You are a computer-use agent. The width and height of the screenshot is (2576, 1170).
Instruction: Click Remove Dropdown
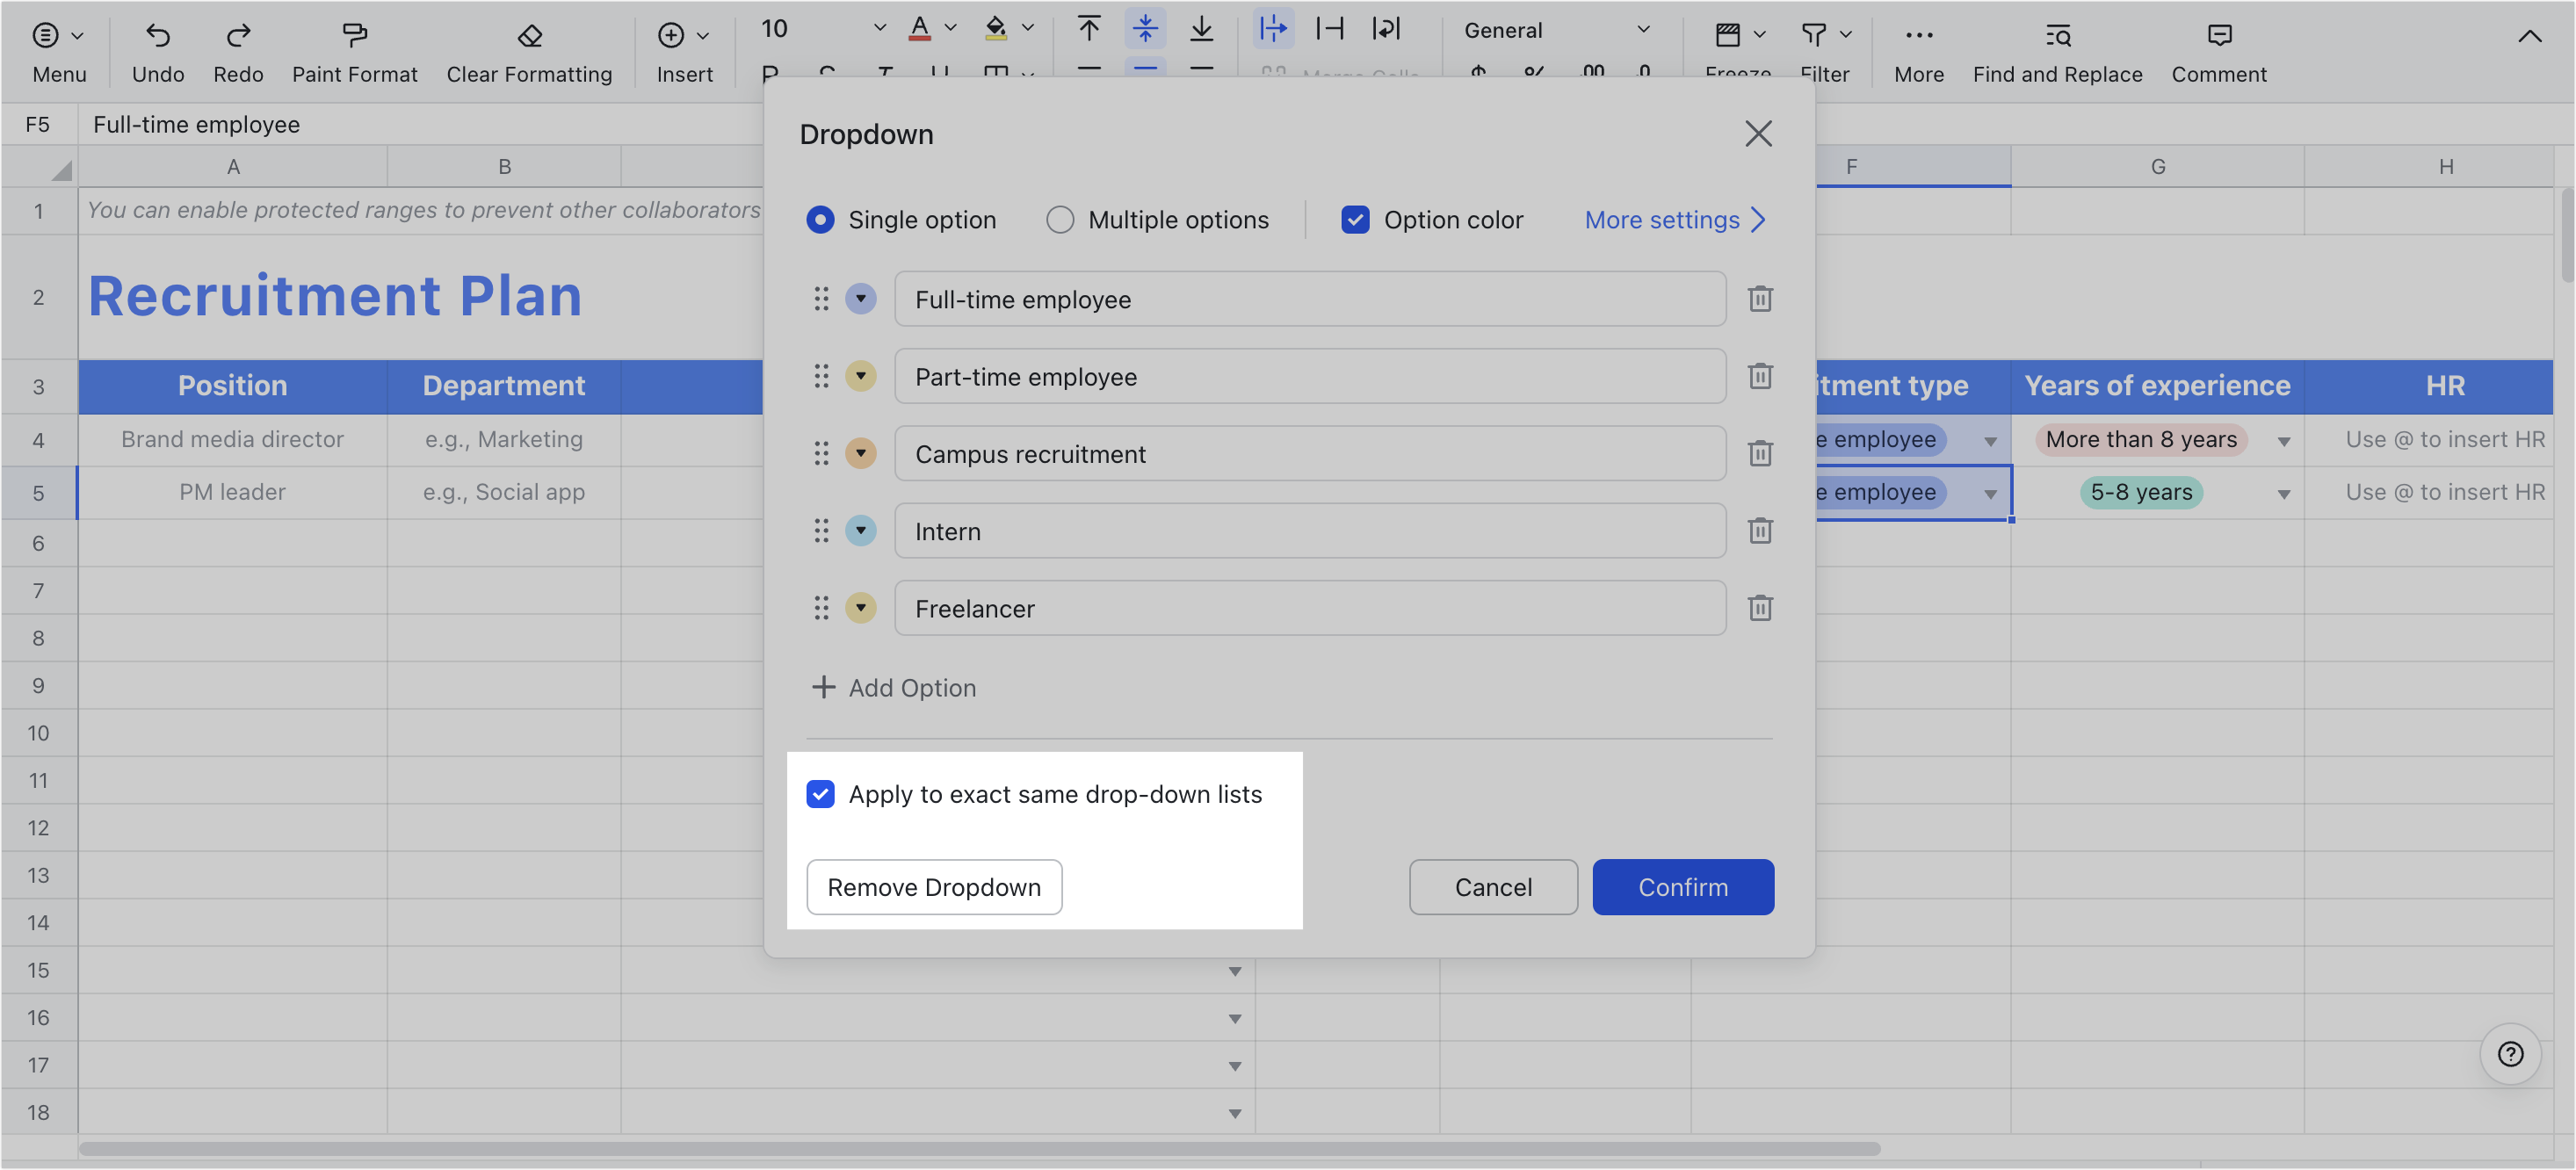coord(933,887)
